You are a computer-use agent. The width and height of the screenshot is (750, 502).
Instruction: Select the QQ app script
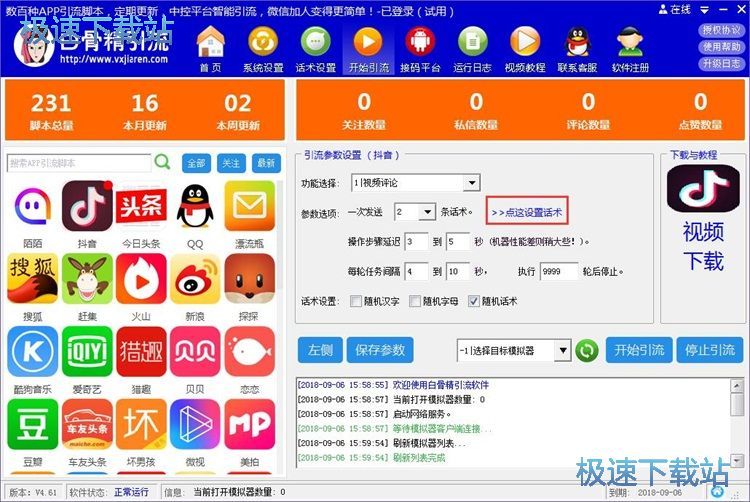pos(195,207)
